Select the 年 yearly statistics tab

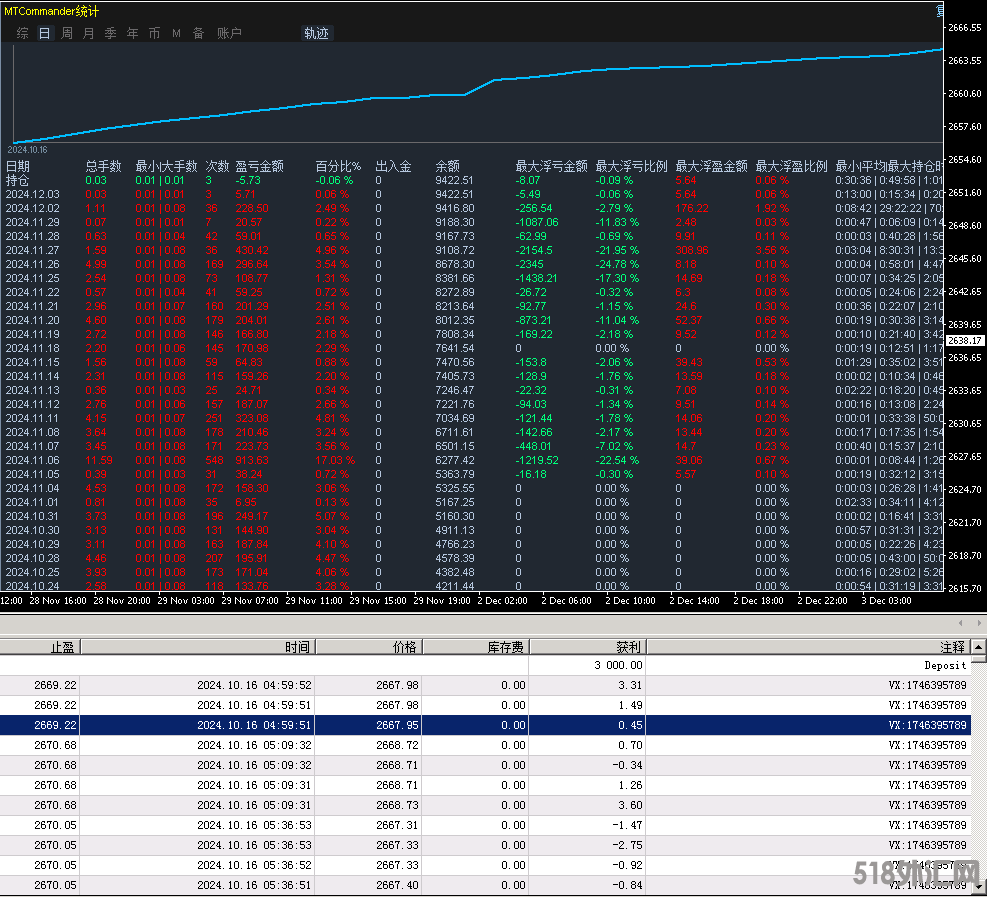click(132, 33)
